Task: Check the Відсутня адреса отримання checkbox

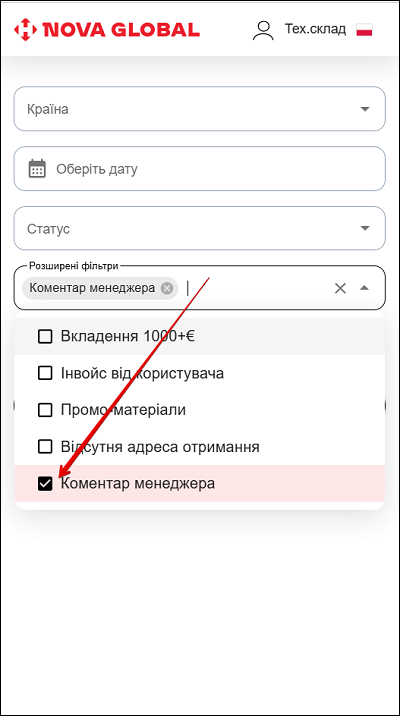Action: 45,447
